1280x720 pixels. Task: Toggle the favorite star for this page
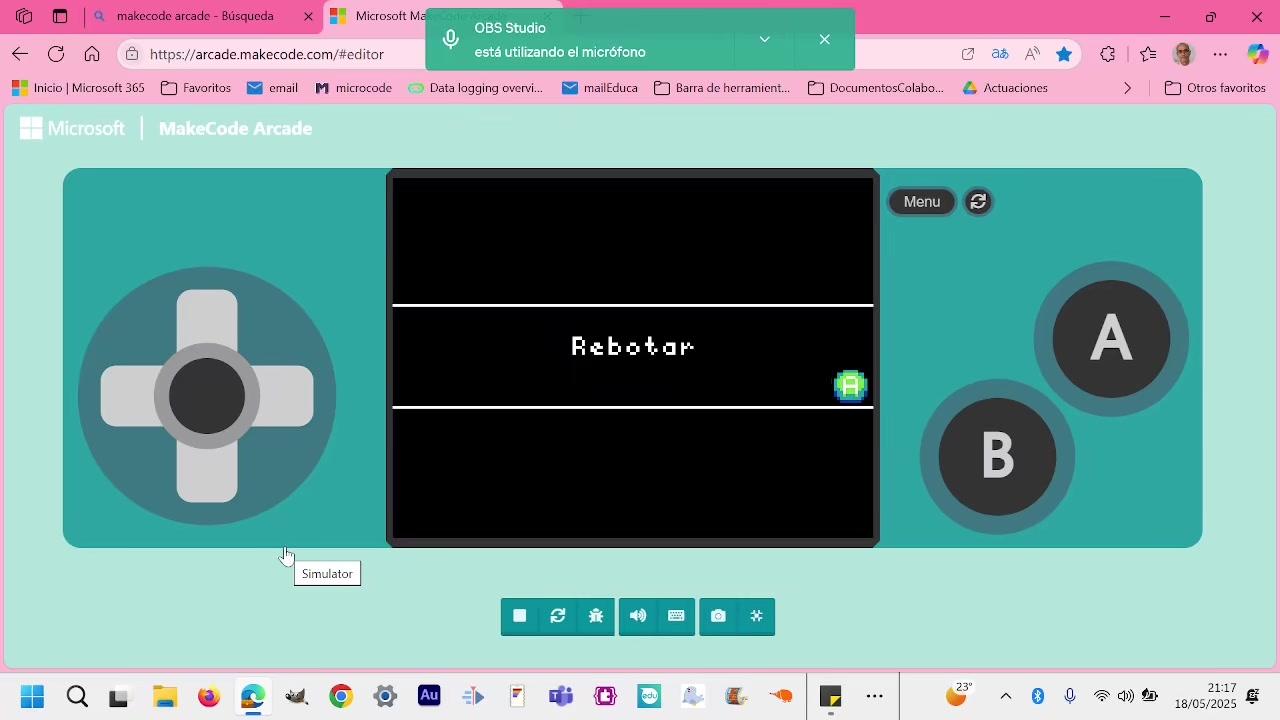(x=1064, y=54)
